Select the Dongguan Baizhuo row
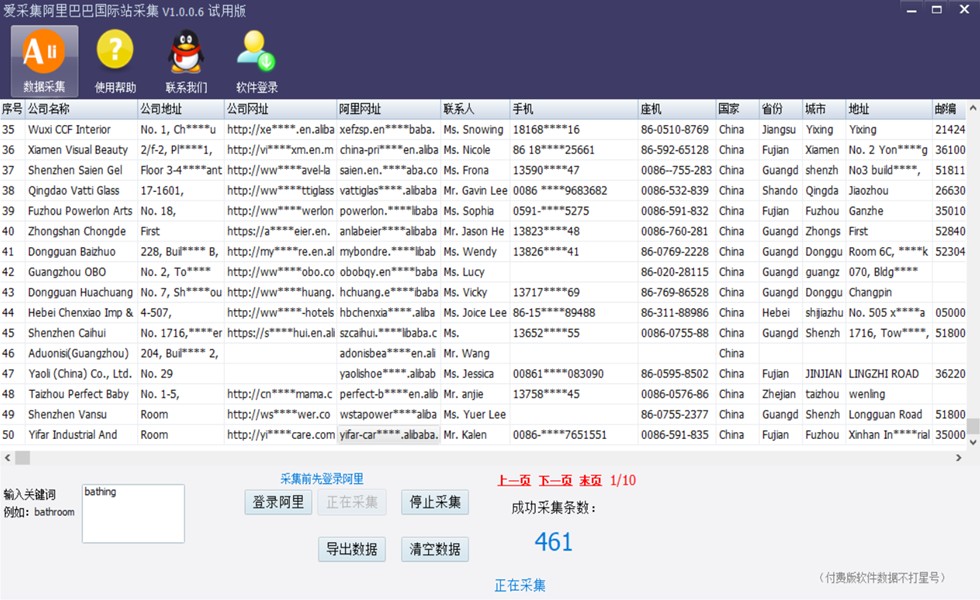 pos(483,252)
